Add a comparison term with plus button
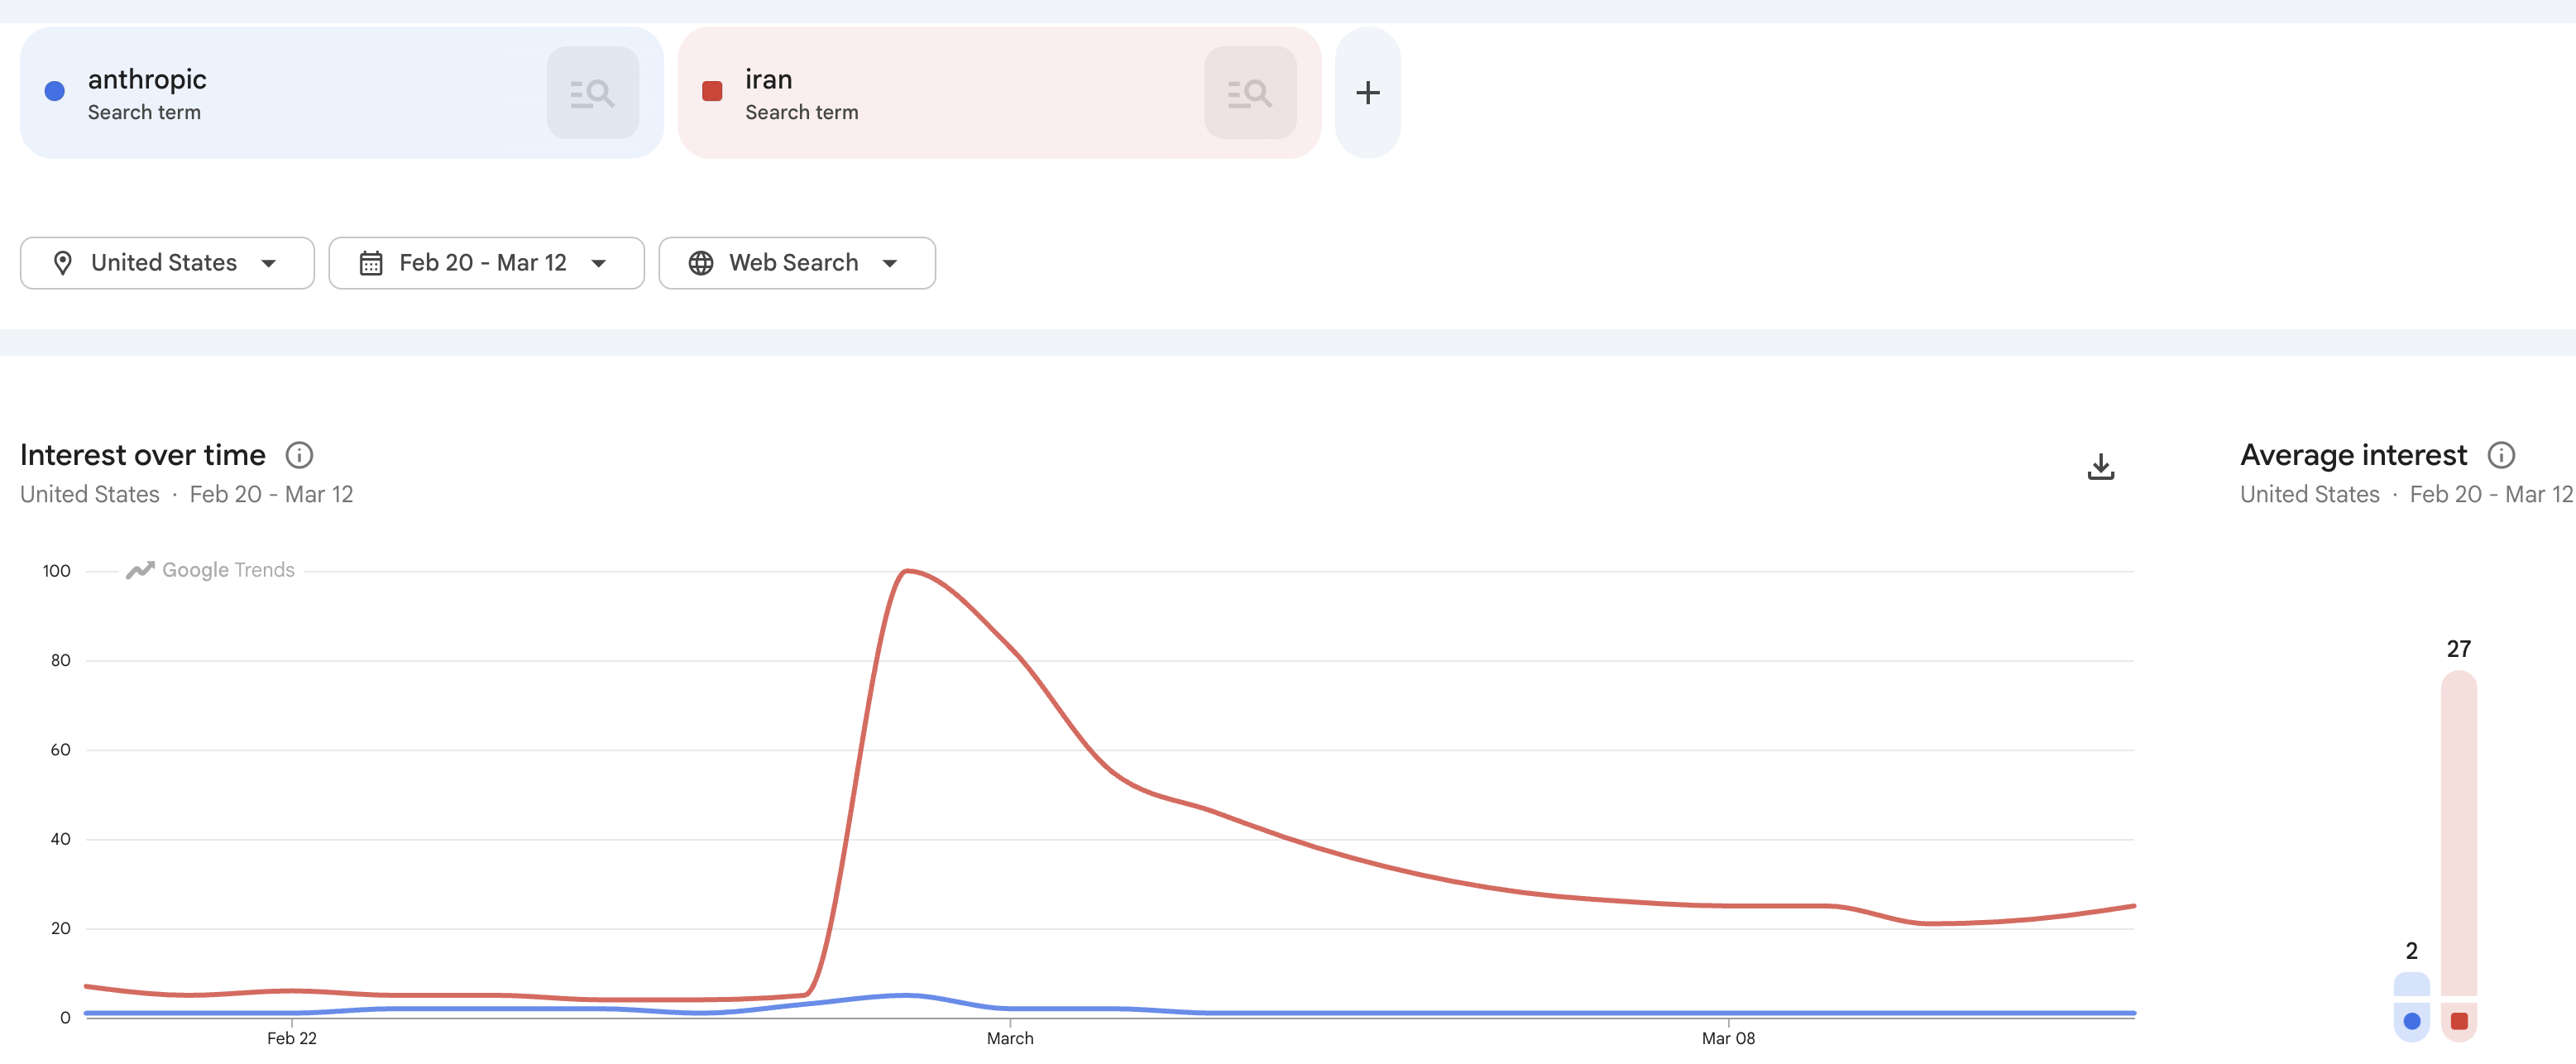This screenshot has height=1064, width=2576. point(1367,93)
